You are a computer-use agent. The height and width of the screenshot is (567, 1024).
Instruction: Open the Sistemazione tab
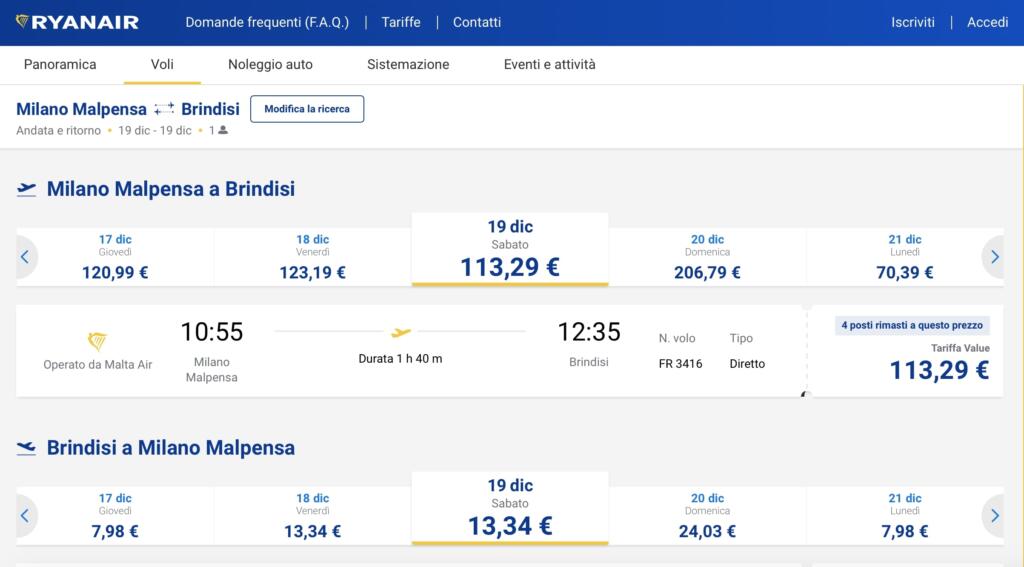tap(408, 65)
